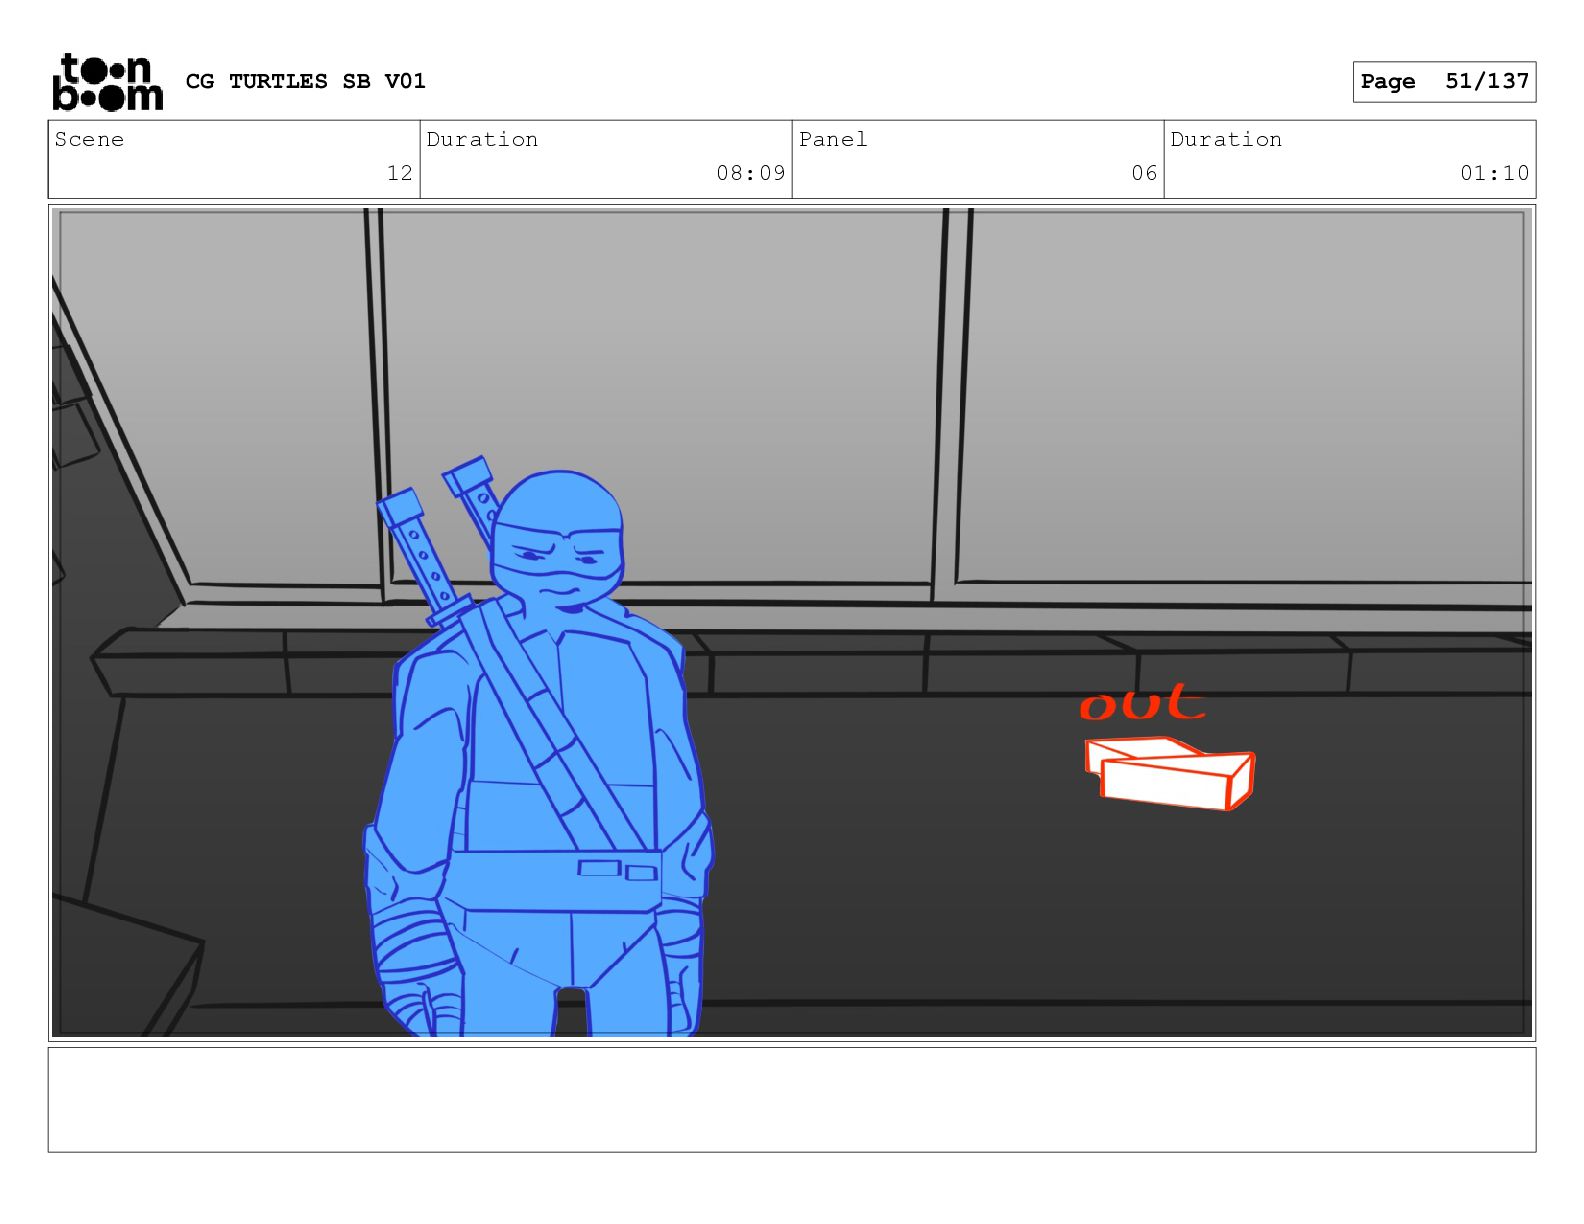This screenshot has width=1584, height=1224.
Task: Select the scene number '12'
Action: point(400,173)
